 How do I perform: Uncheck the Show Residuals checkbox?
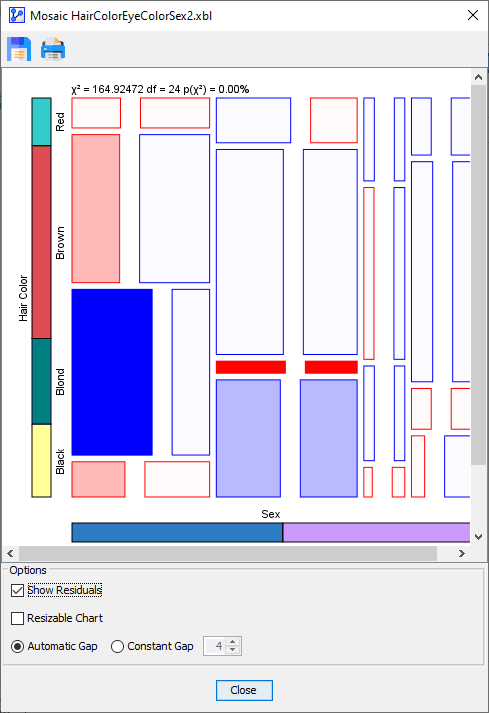pos(17,590)
